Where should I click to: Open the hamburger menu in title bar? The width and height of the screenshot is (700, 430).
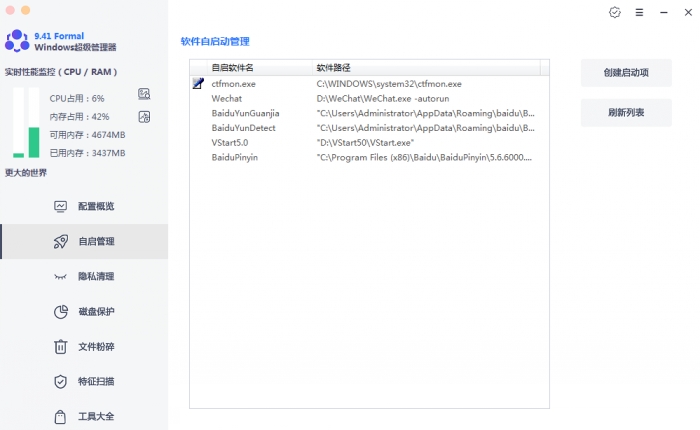click(x=639, y=13)
